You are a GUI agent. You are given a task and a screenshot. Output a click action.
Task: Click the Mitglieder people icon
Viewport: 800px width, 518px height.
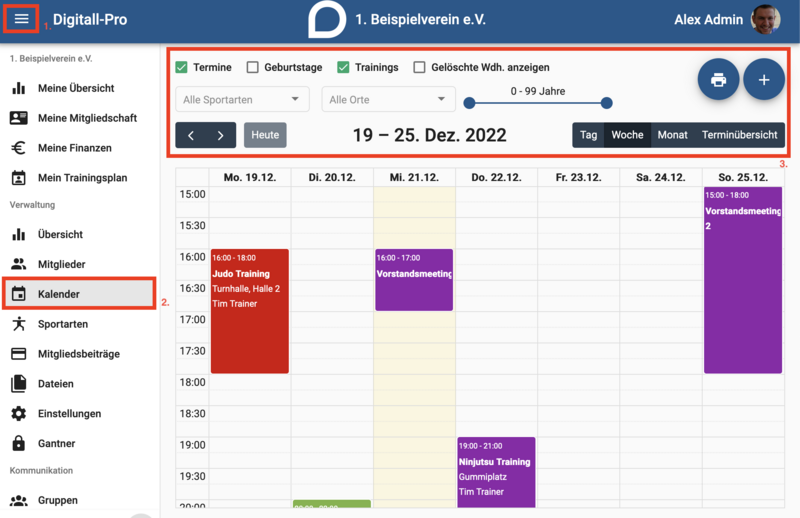(x=19, y=264)
